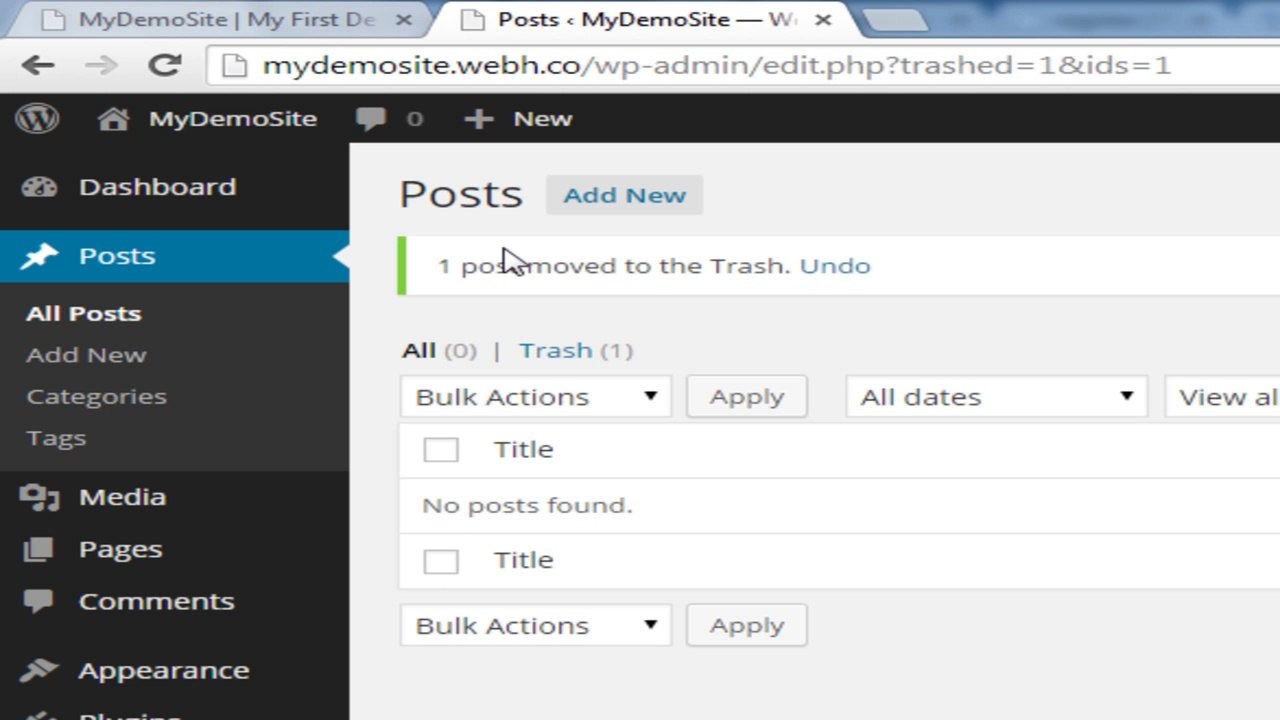This screenshot has height=720, width=1280.
Task: Reload the page with refresh icon
Action: click(164, 66)
